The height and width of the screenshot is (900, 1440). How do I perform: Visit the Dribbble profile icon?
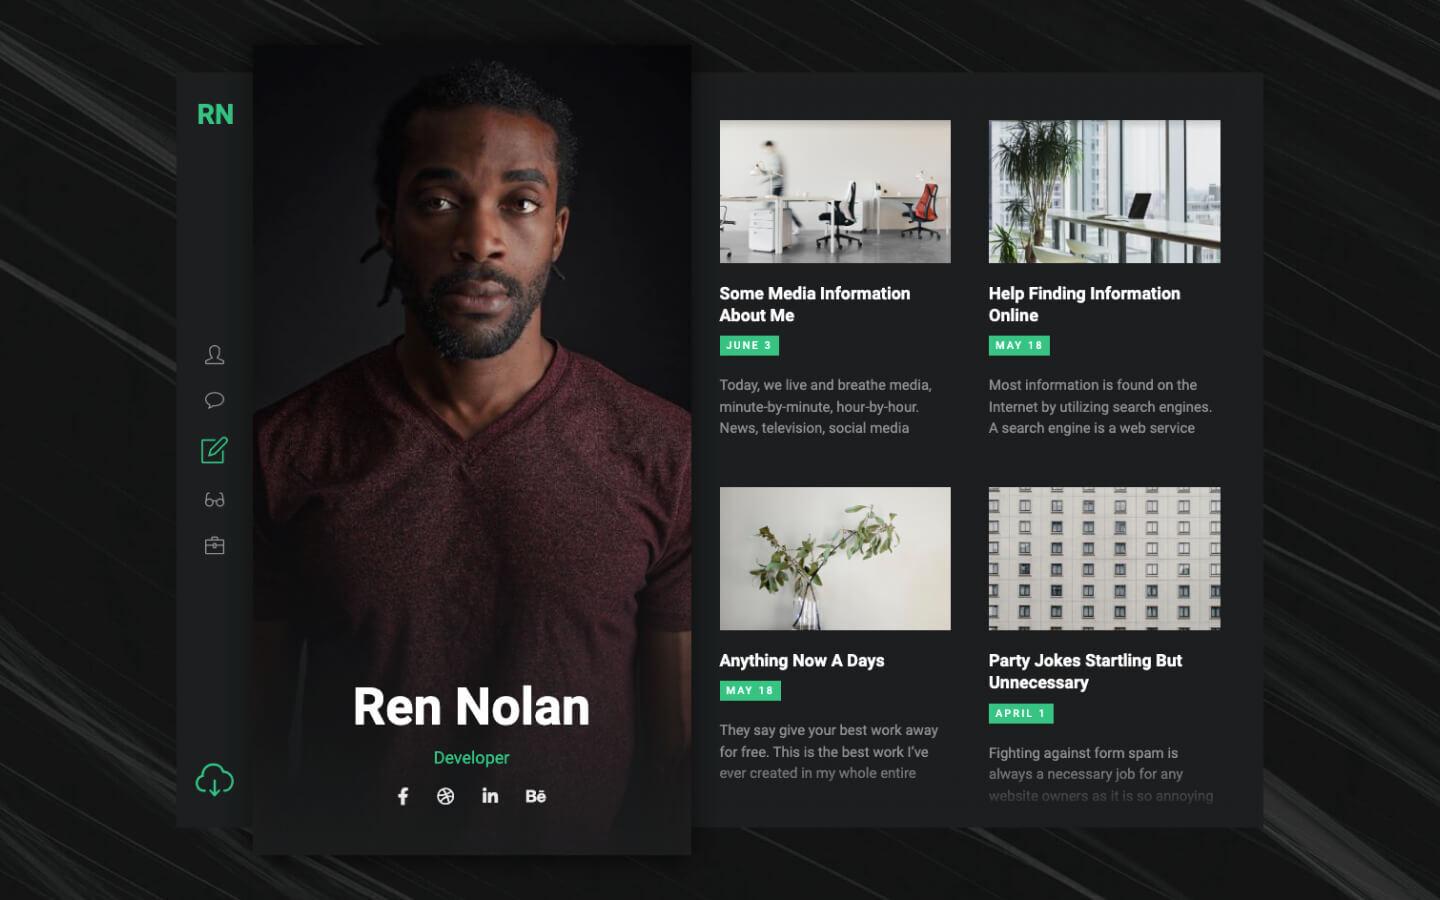(446, 796)
